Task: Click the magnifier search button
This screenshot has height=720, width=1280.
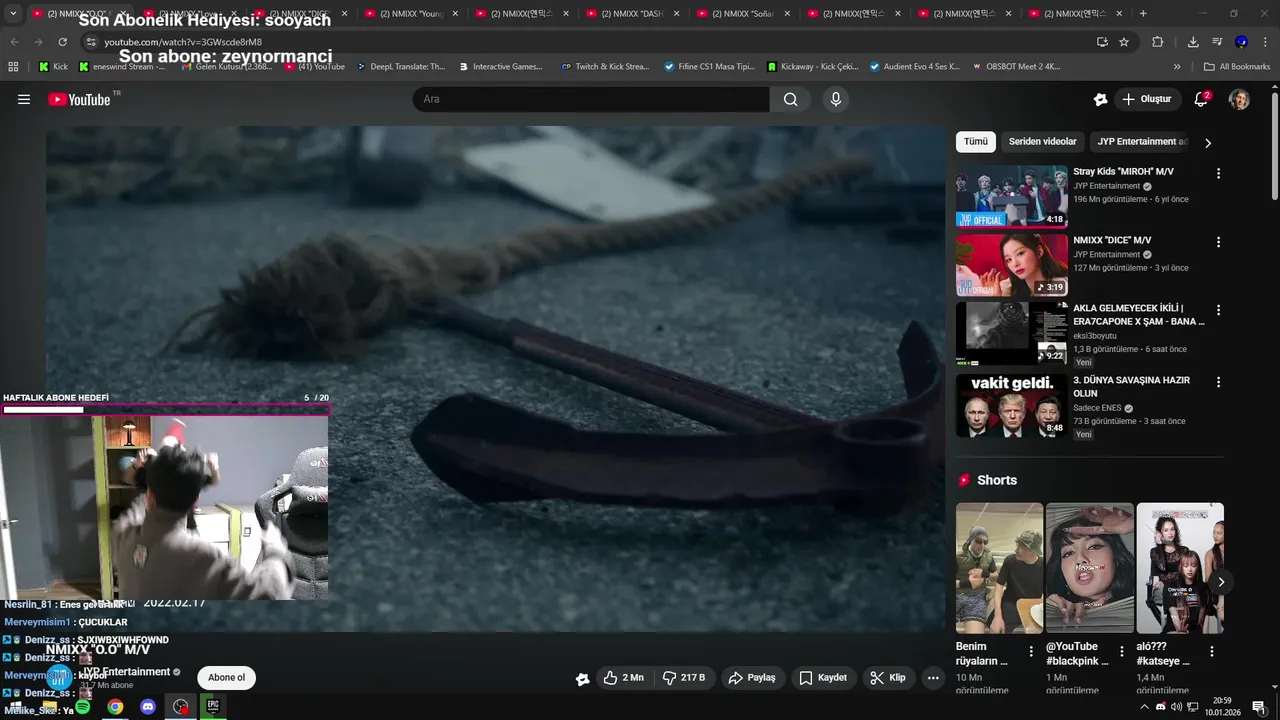Action: click(x=791, y=99)
